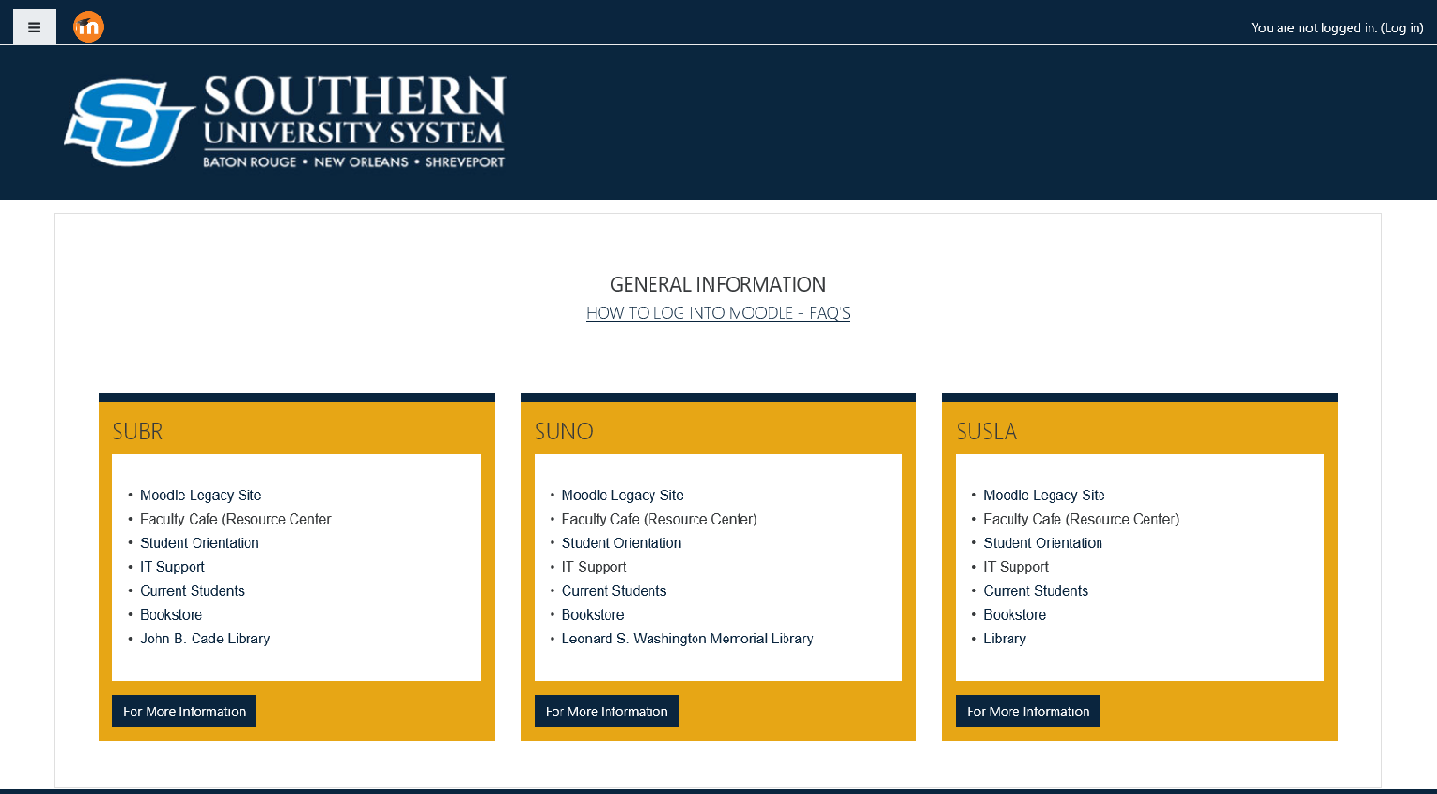Open SUBR Faculty Cafe Resource Center
The width and height of the screenshot is (1437, 794).
tap(235, 519)
